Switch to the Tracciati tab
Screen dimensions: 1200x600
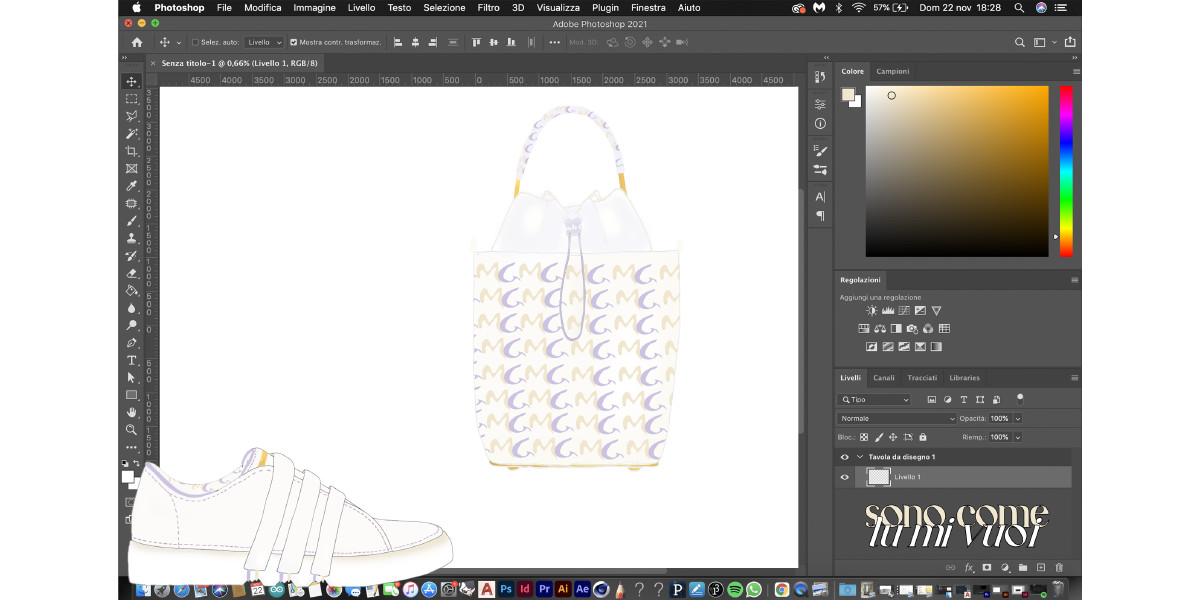coord(922,378)
